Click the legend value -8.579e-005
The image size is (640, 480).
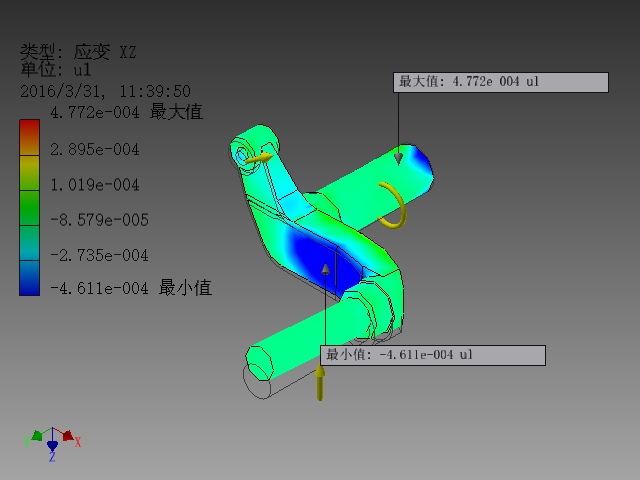pos(99,220)
